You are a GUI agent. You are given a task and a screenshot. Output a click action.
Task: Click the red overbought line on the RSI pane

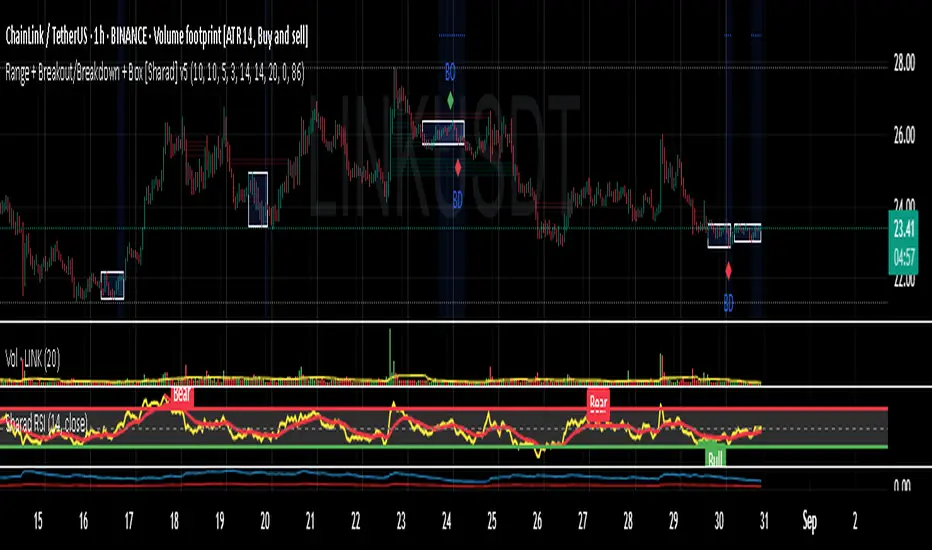coord(443,409)
